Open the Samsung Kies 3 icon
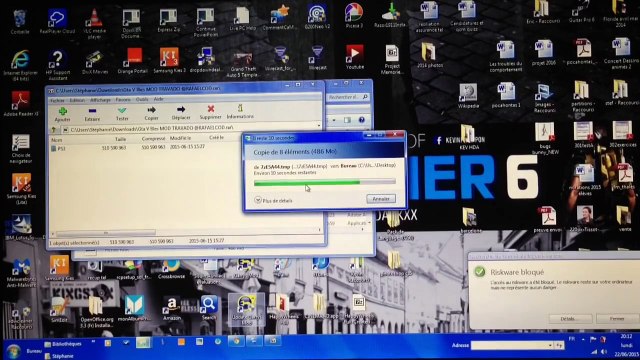 pos(169,60)
